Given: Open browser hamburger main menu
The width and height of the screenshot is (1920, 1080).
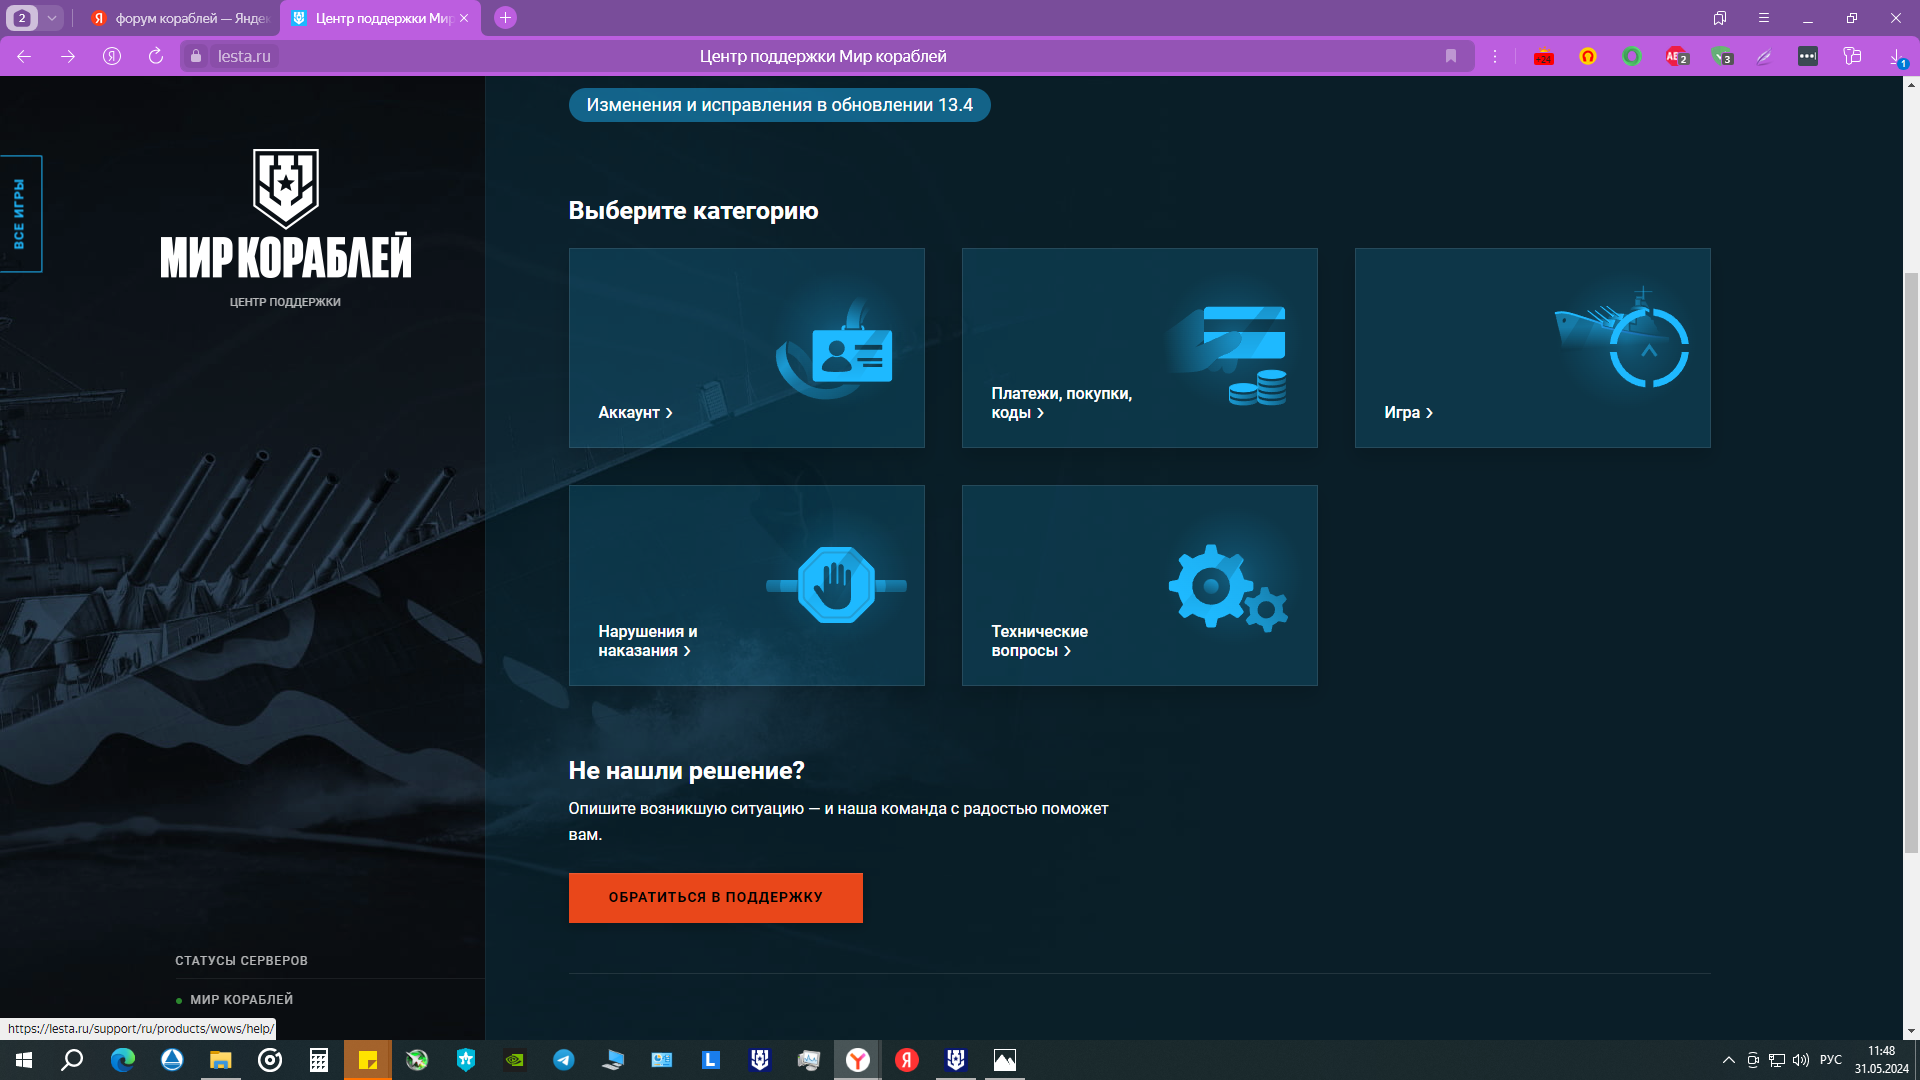Looking at the screenshot, I should tap(1764, 18).
